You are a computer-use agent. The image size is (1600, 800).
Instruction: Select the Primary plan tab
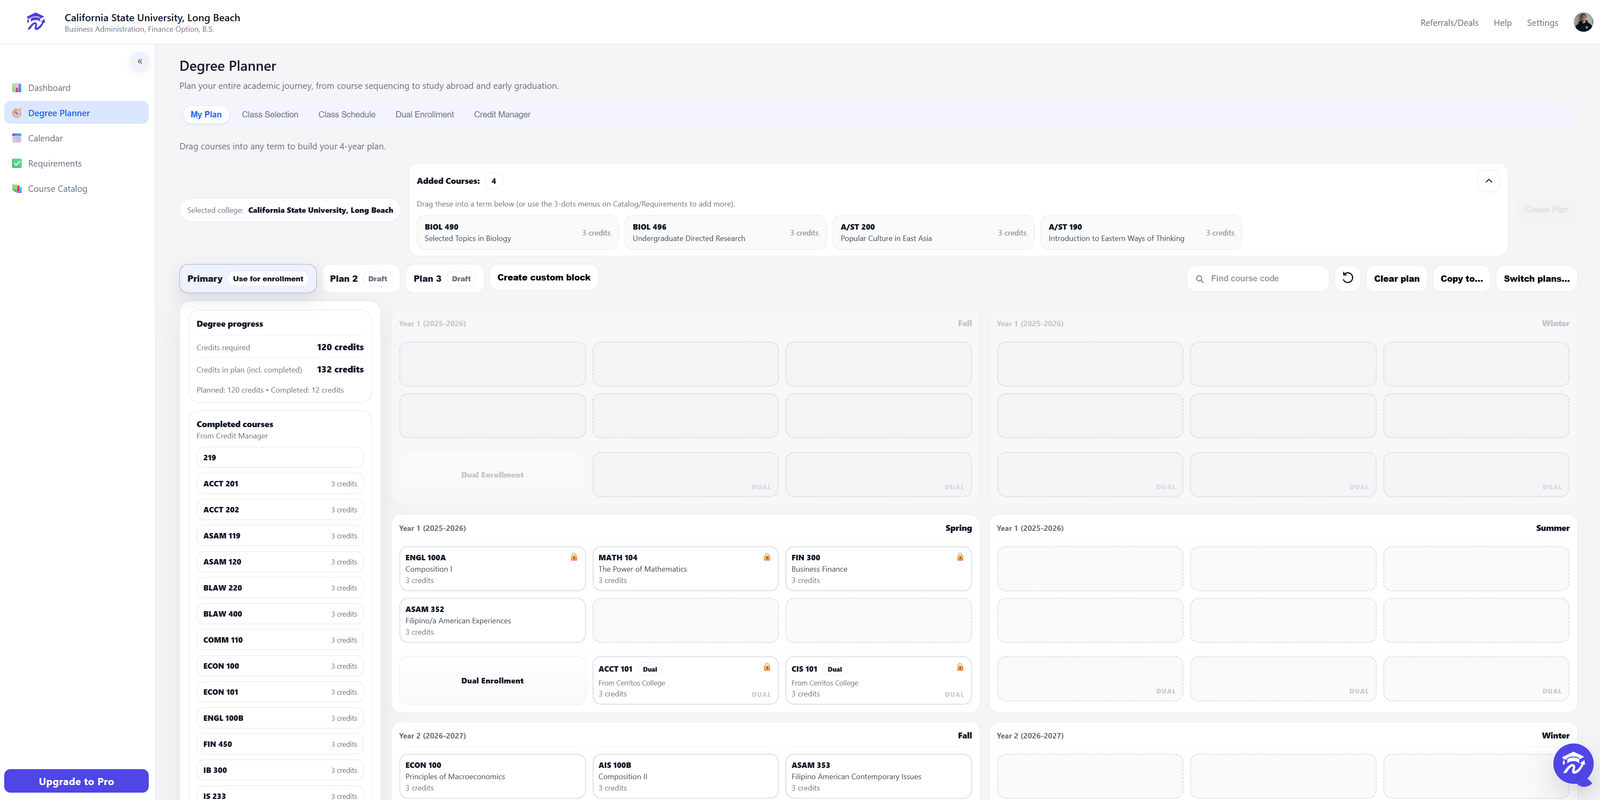click(248, 279)
